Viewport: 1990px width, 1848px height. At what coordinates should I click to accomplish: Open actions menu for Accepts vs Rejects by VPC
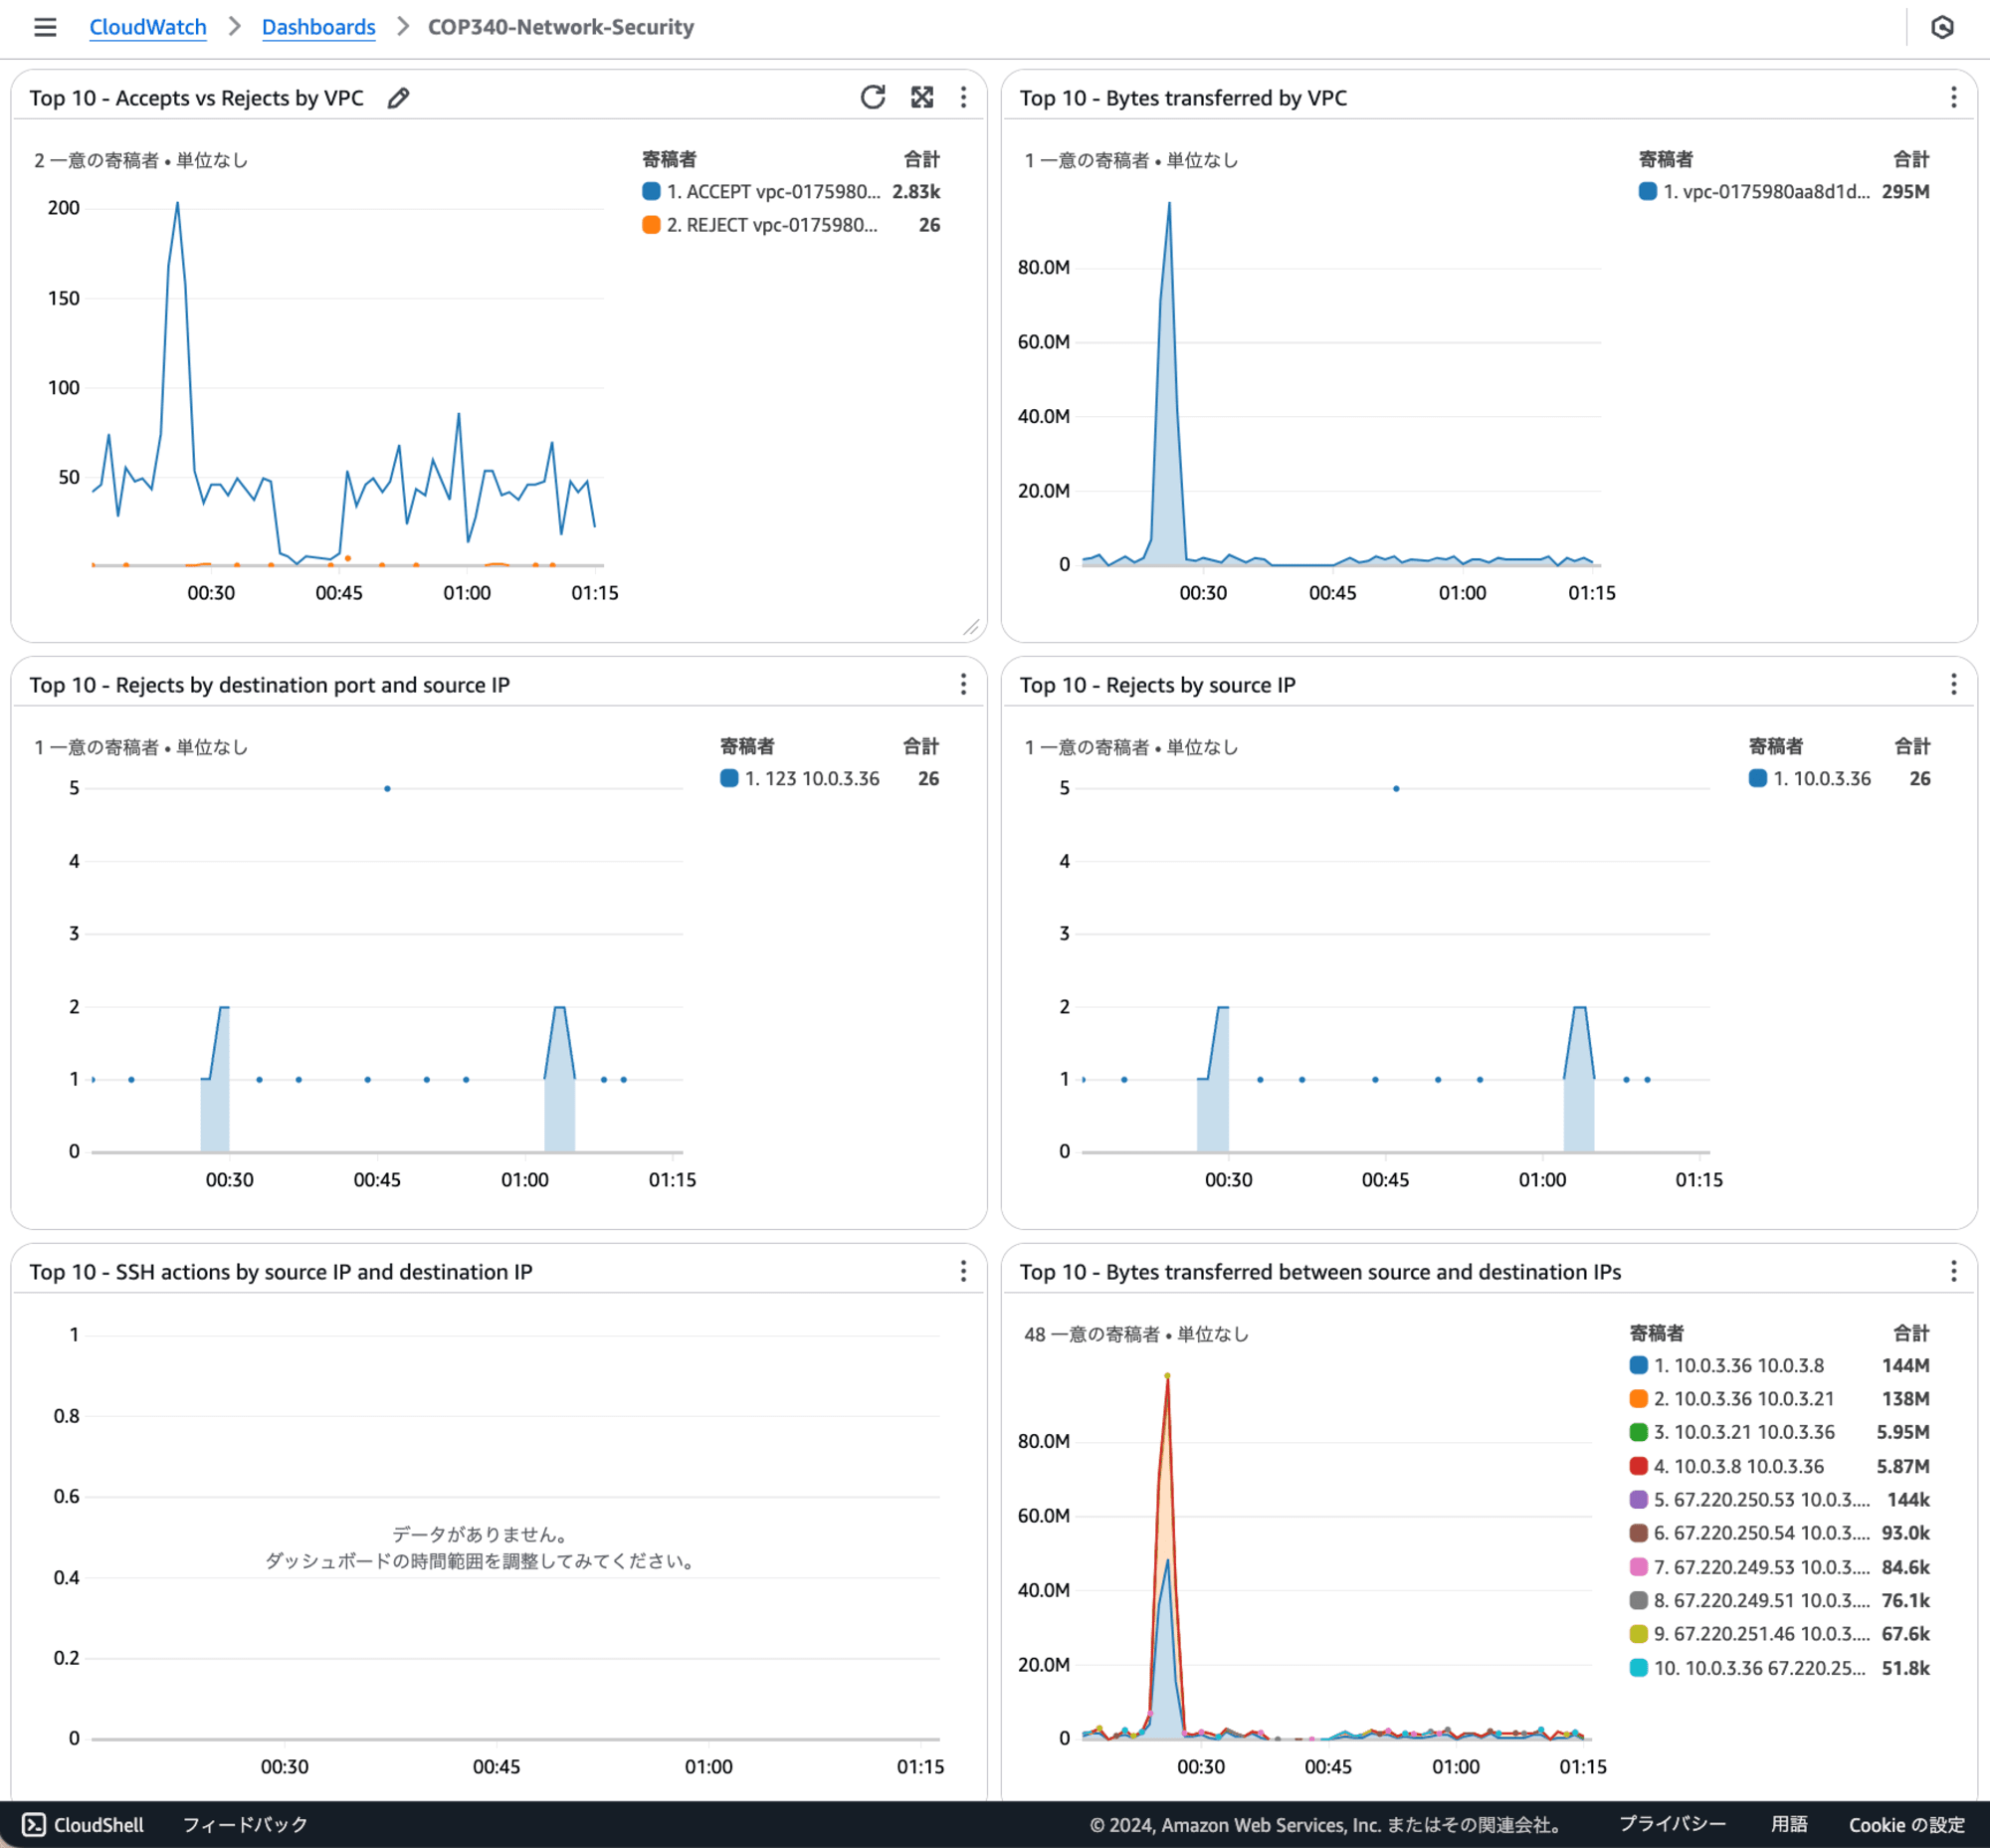pos(963,97)
